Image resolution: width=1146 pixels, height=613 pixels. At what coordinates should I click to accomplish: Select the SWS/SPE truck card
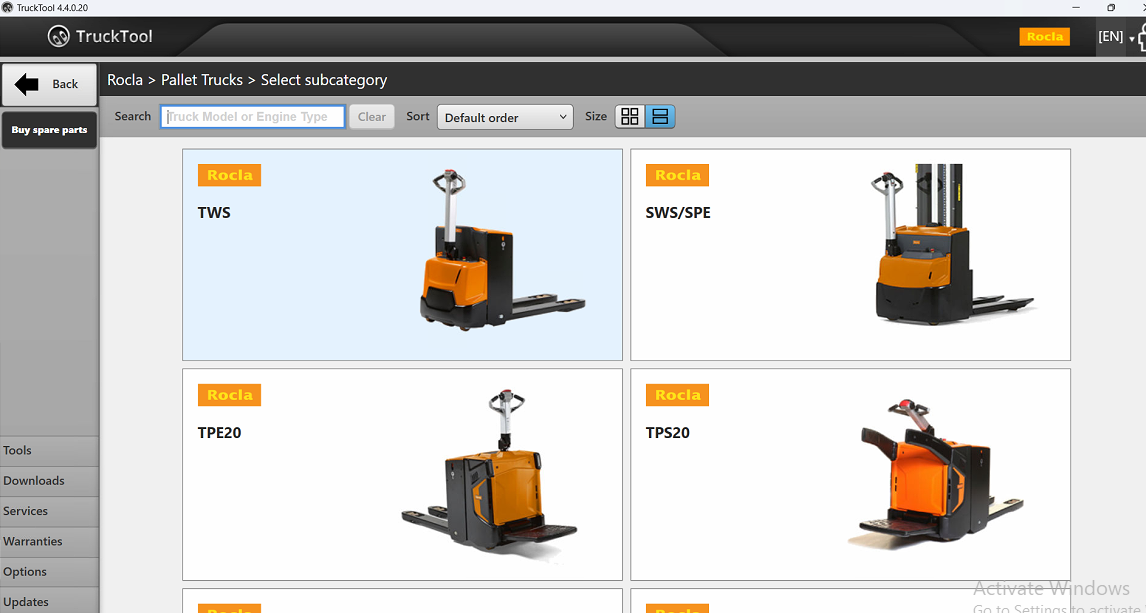coord(850,255)
